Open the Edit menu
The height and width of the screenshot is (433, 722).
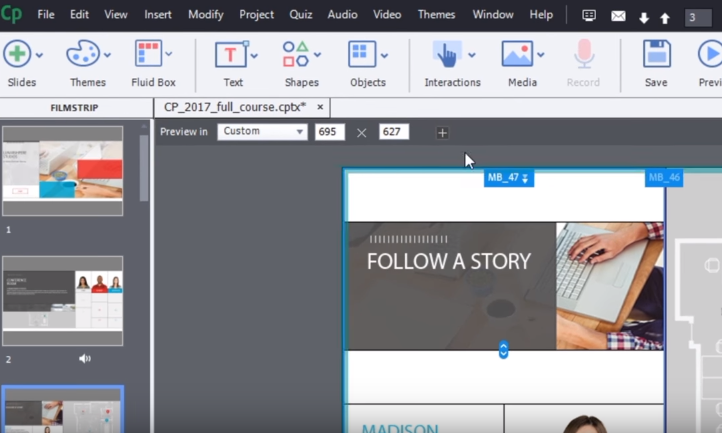(x=79, y=15)
